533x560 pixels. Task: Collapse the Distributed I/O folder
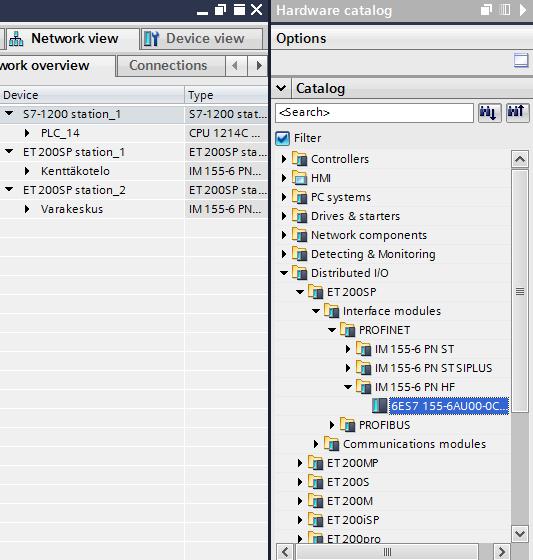tap(284, 273)
